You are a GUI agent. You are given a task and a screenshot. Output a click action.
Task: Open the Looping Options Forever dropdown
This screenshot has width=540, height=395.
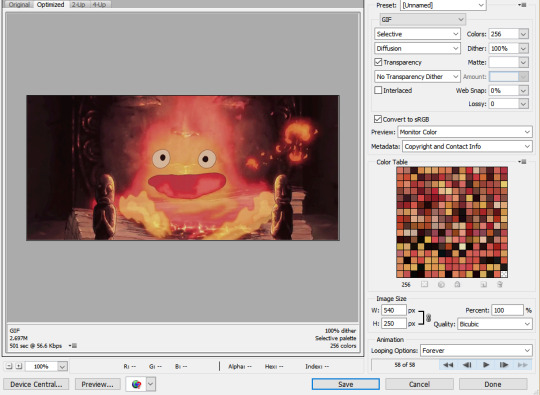pyautogui.click(x=476, y=351)
